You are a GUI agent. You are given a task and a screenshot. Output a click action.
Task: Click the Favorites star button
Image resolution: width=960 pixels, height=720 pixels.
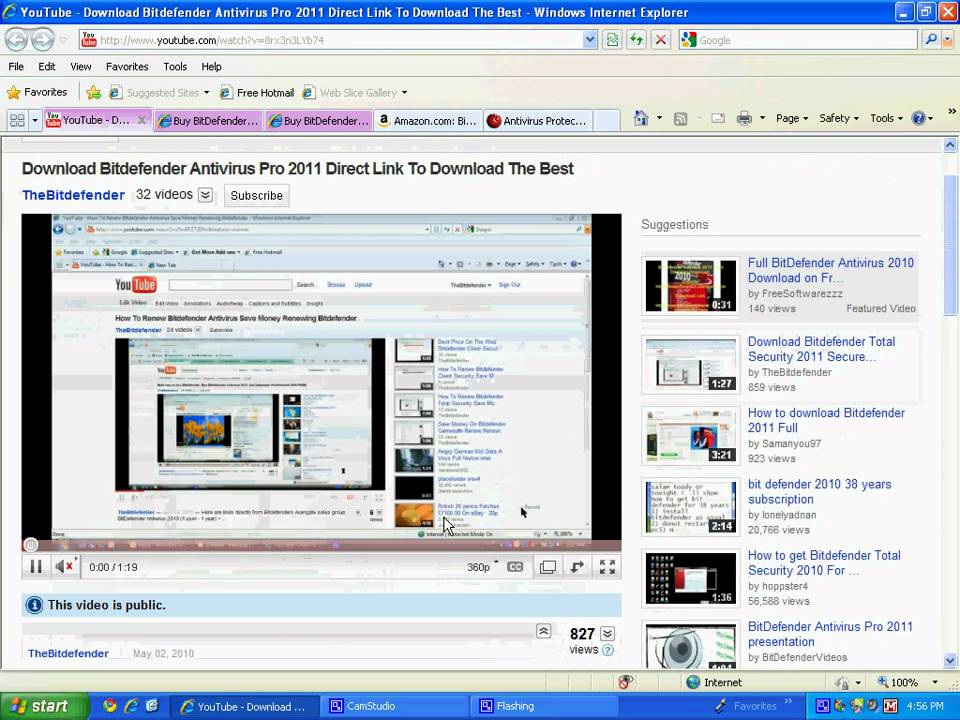tap(37, 92)
